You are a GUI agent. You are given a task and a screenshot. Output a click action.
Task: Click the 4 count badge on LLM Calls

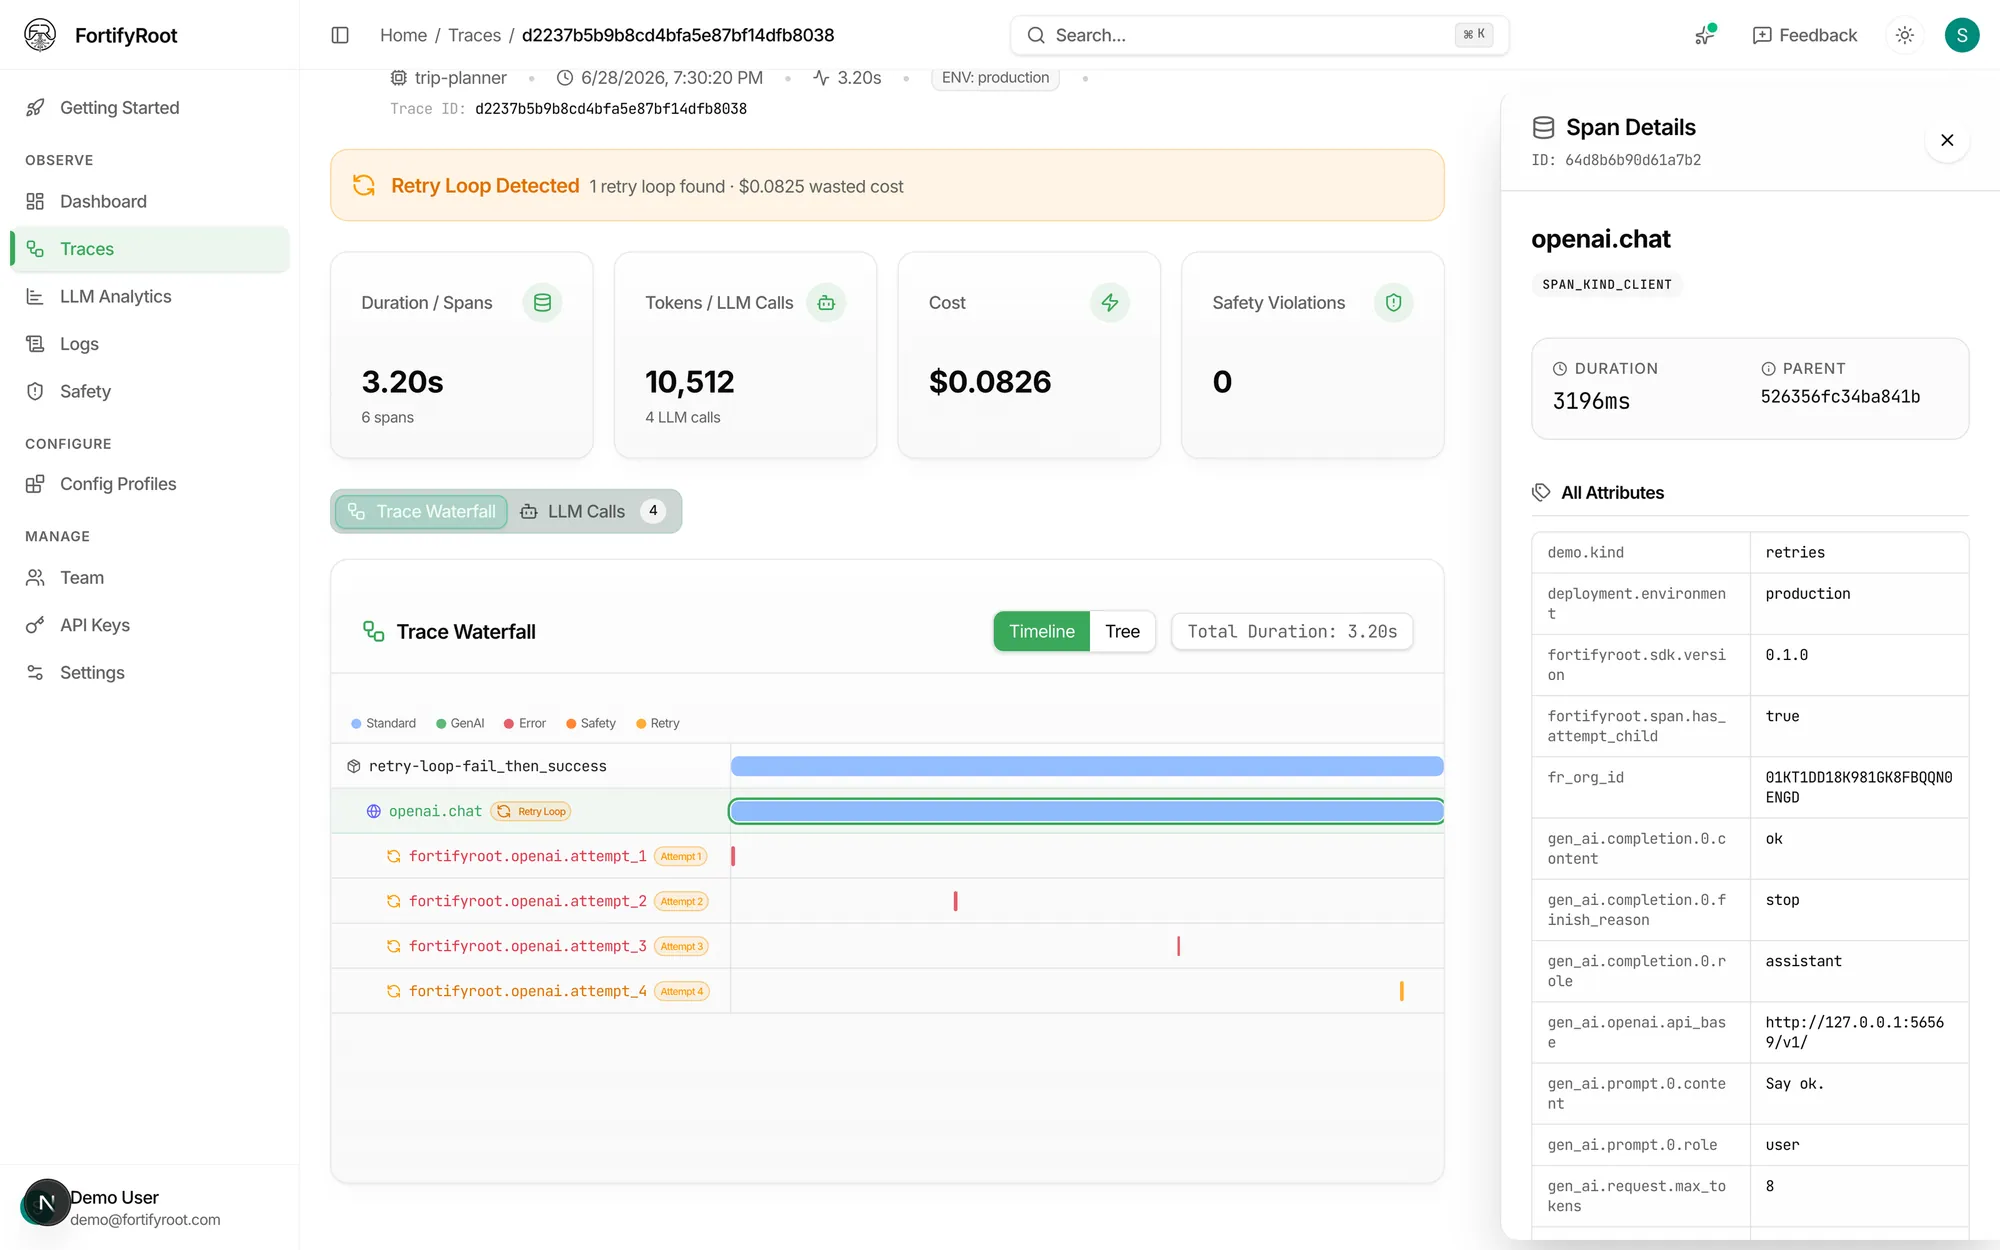pos(653,511)
